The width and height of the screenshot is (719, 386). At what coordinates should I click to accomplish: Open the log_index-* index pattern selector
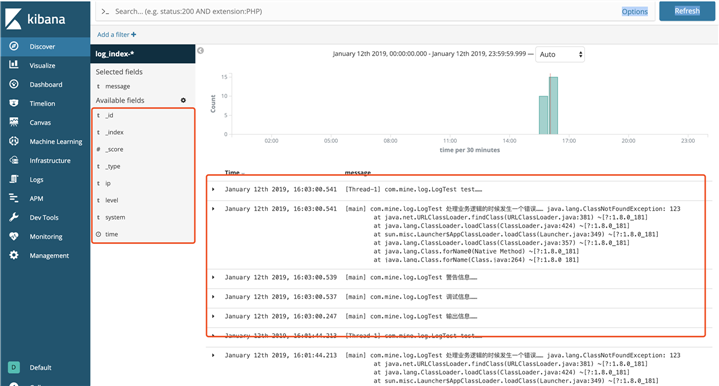143,54
